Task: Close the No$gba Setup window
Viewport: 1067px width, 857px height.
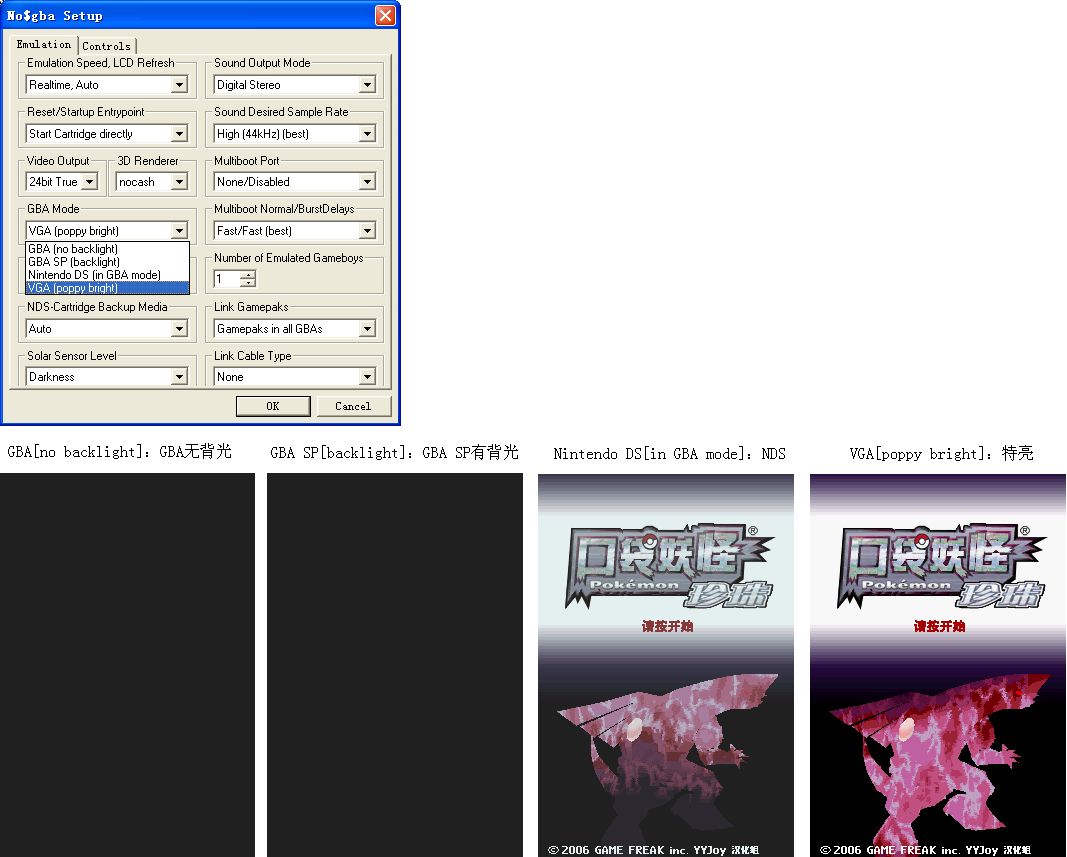Action: pyautogui.click(x=385, y=15)
